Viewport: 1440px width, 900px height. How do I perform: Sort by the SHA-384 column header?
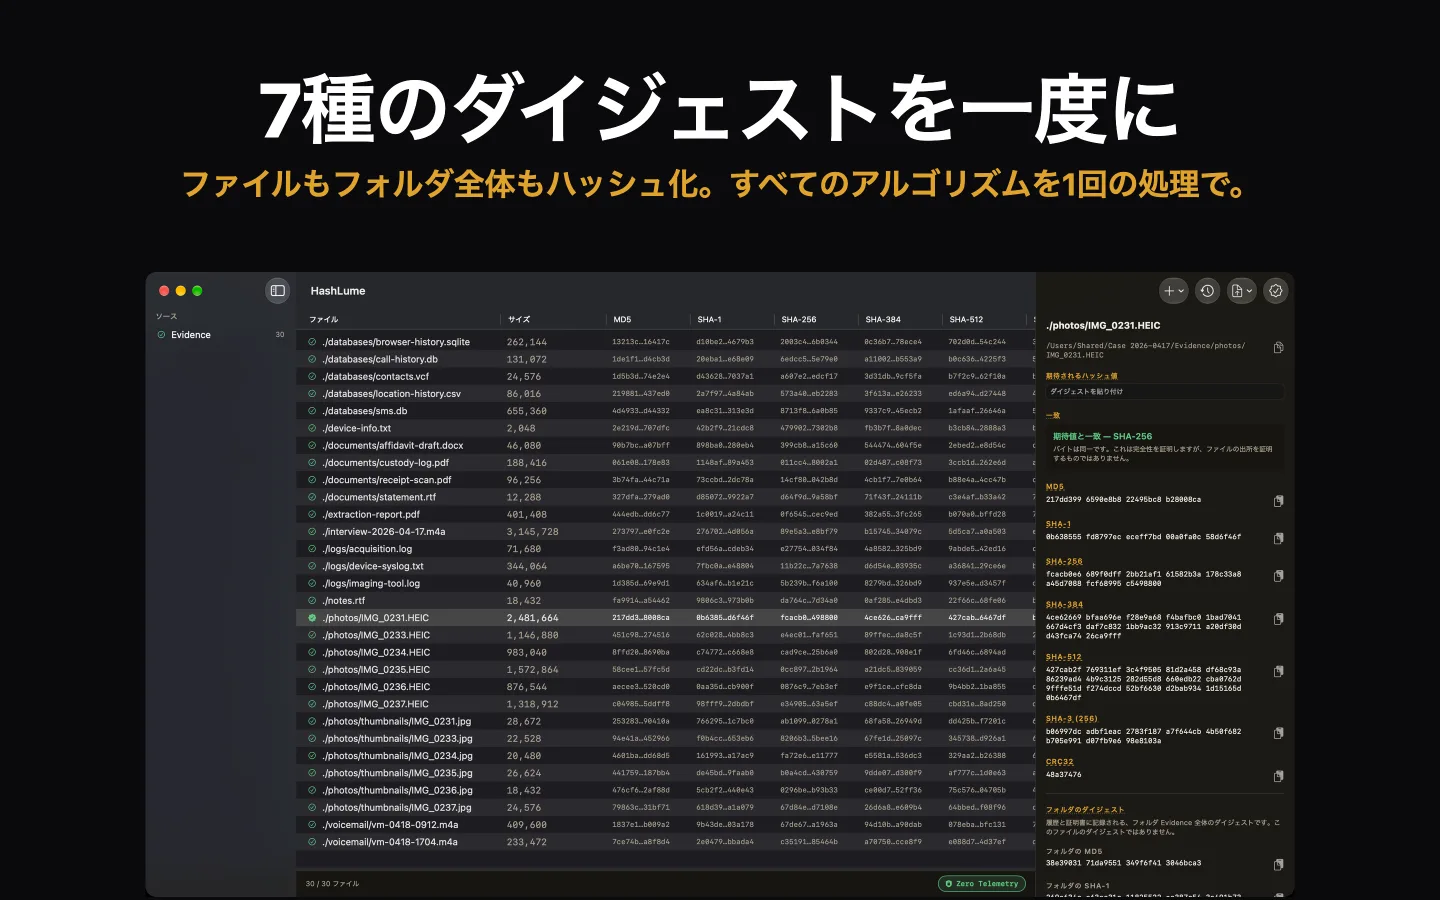[x=883, y=320]
